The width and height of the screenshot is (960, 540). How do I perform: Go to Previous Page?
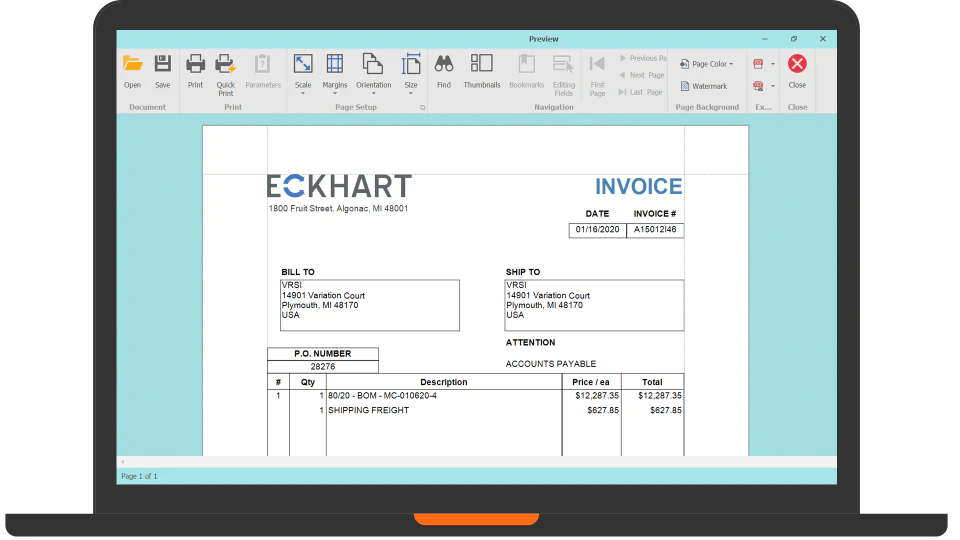tap(642, 58)
